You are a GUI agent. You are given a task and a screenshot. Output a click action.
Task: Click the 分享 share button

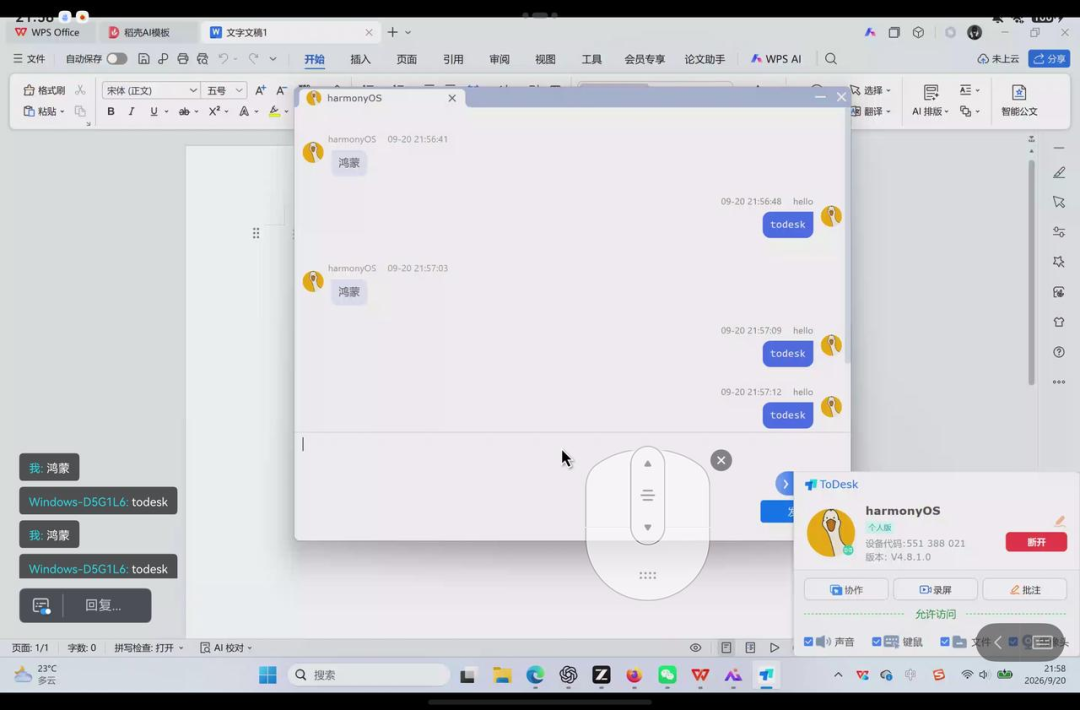(1049, 59)
